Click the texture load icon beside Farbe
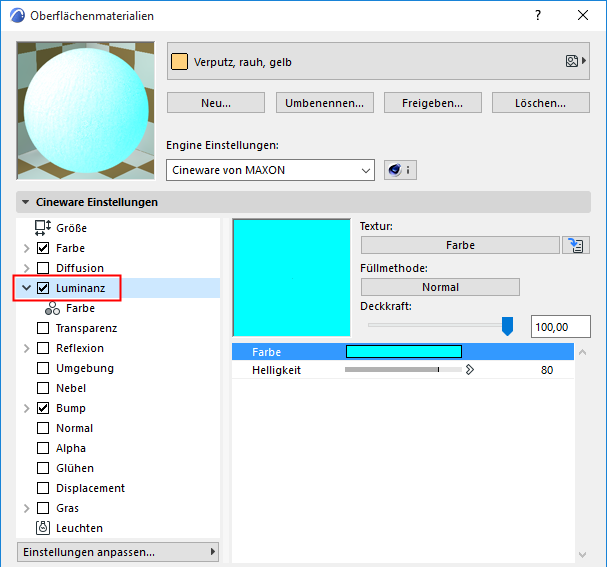 point(576,245)
